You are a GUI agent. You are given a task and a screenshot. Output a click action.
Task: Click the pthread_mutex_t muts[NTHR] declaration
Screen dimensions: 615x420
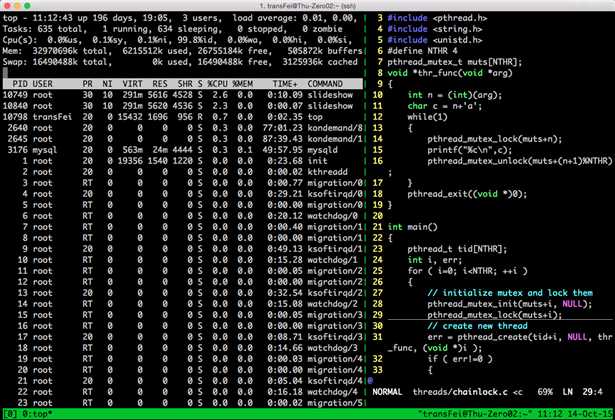click(x=455, y=62)
